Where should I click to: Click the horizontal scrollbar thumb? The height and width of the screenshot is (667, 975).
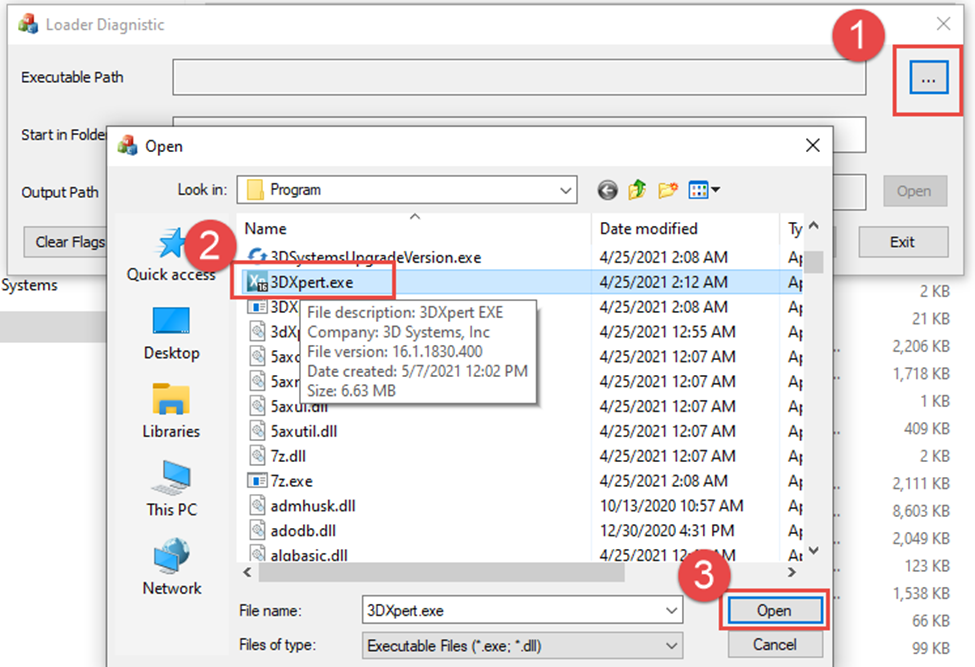pyautogui.click(x=441, y=573)
